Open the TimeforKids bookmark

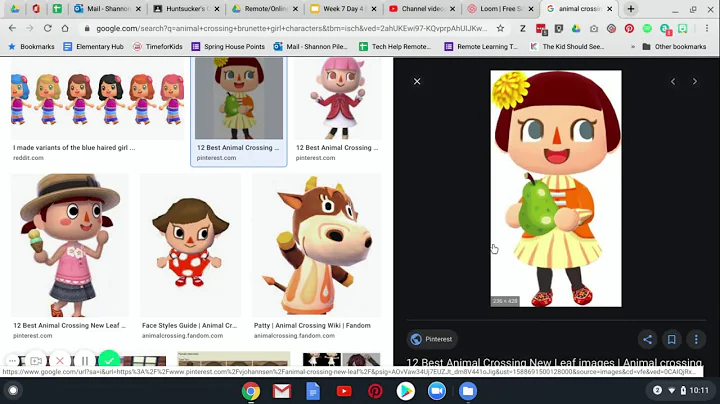pos(158,46)
